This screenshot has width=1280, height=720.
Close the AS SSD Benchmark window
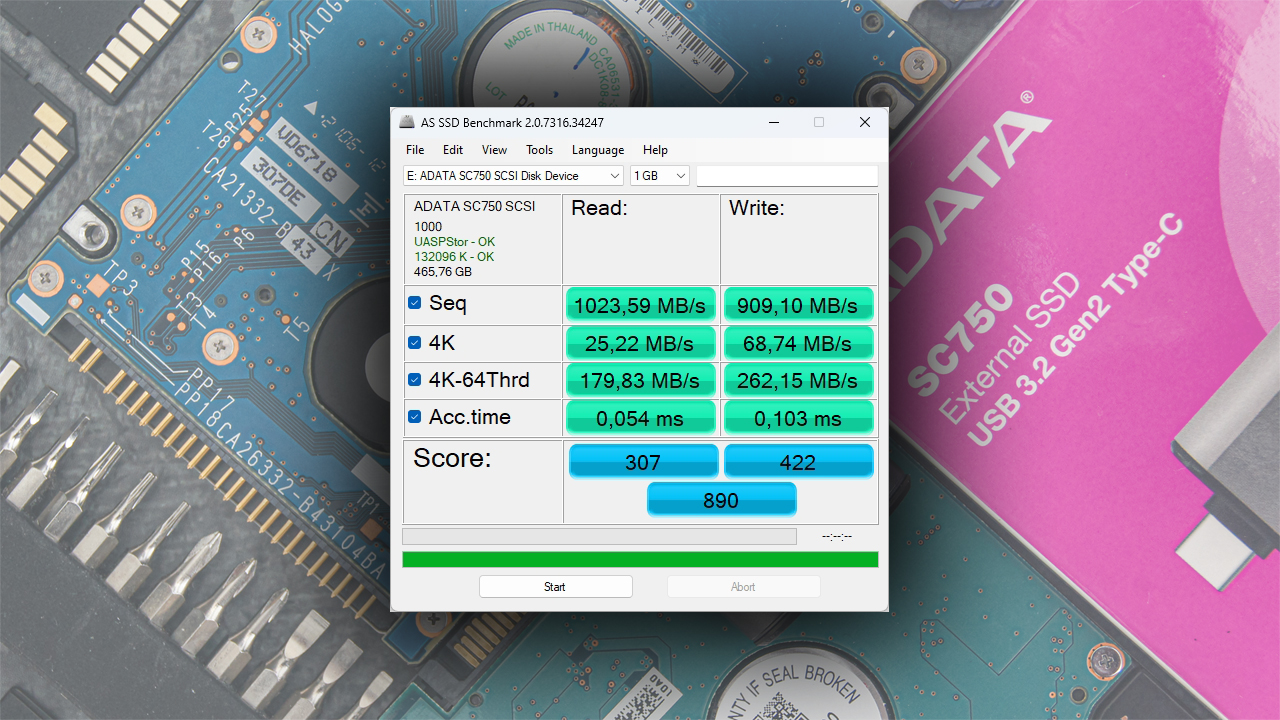(x=865, y=122)
